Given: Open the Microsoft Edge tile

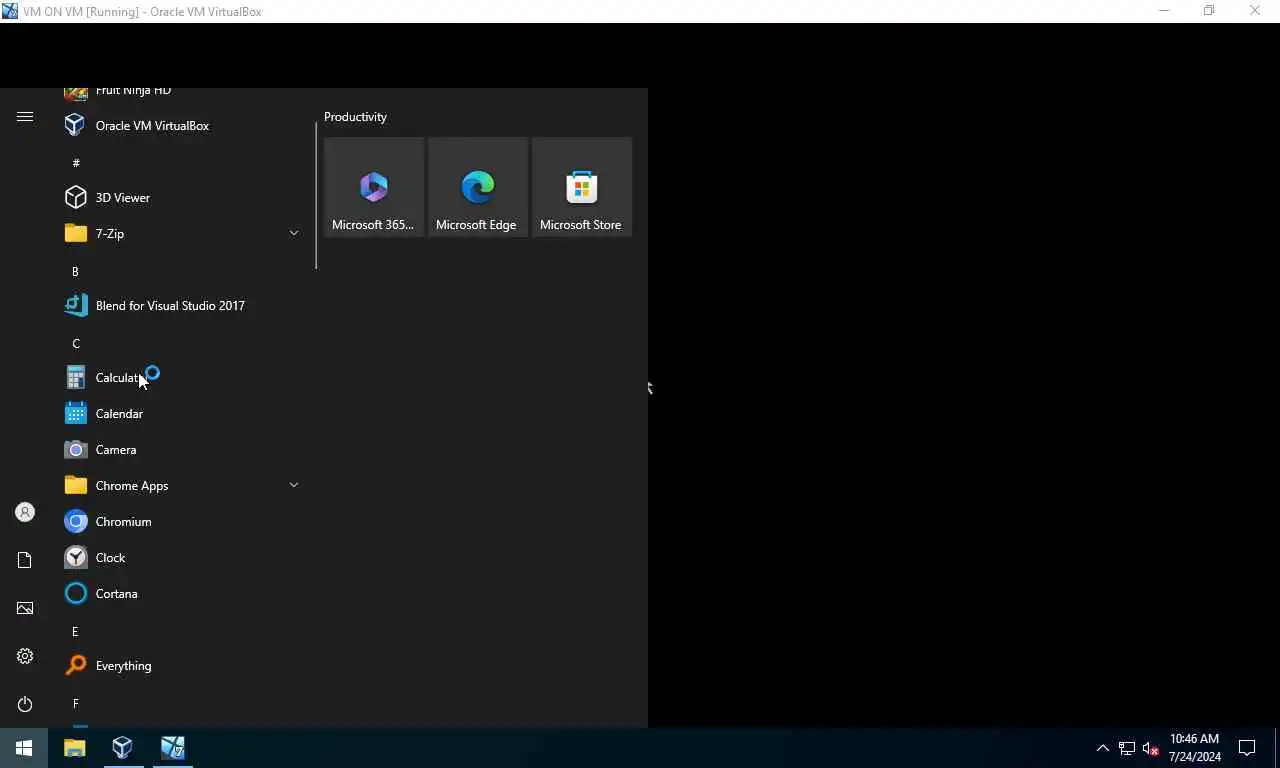Looking at the screenshot, I should [x=478, y=187].
